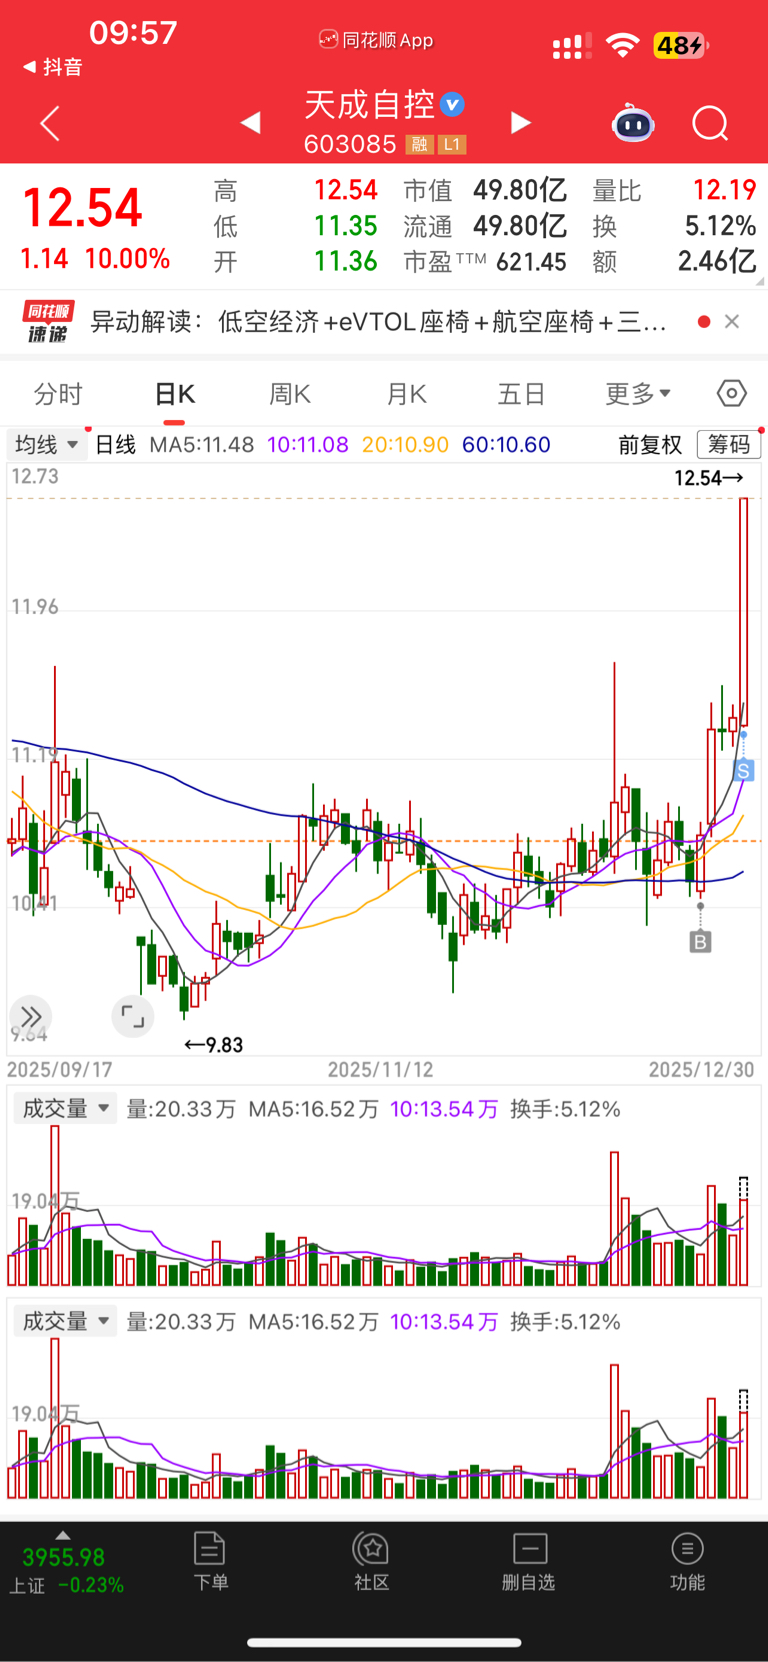This screenshot has width=768, height=1662.
Task: Return to 抖音 app via back link
Action: pyautogui.click(x=52, y=67)
